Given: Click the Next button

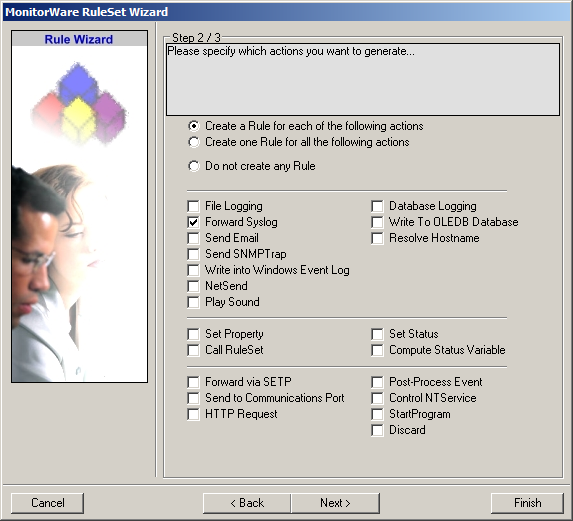Looking at the screenshot, I should pos(335,503).
